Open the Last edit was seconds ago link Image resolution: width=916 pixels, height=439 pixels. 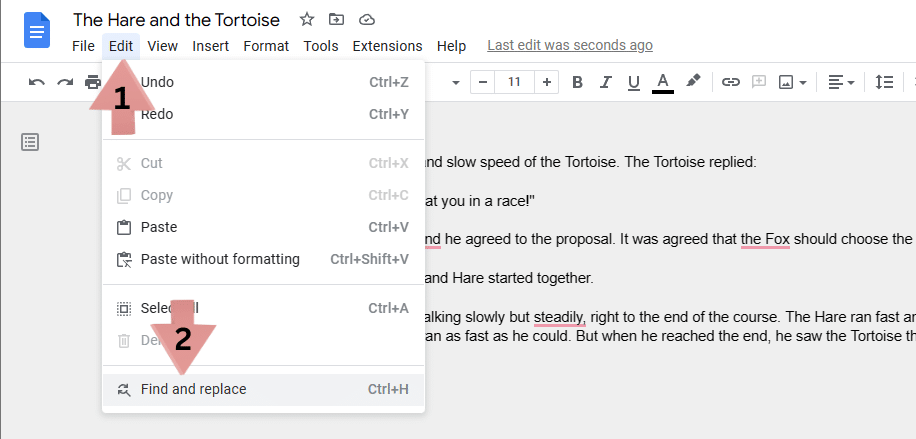(x=569, y=45)
